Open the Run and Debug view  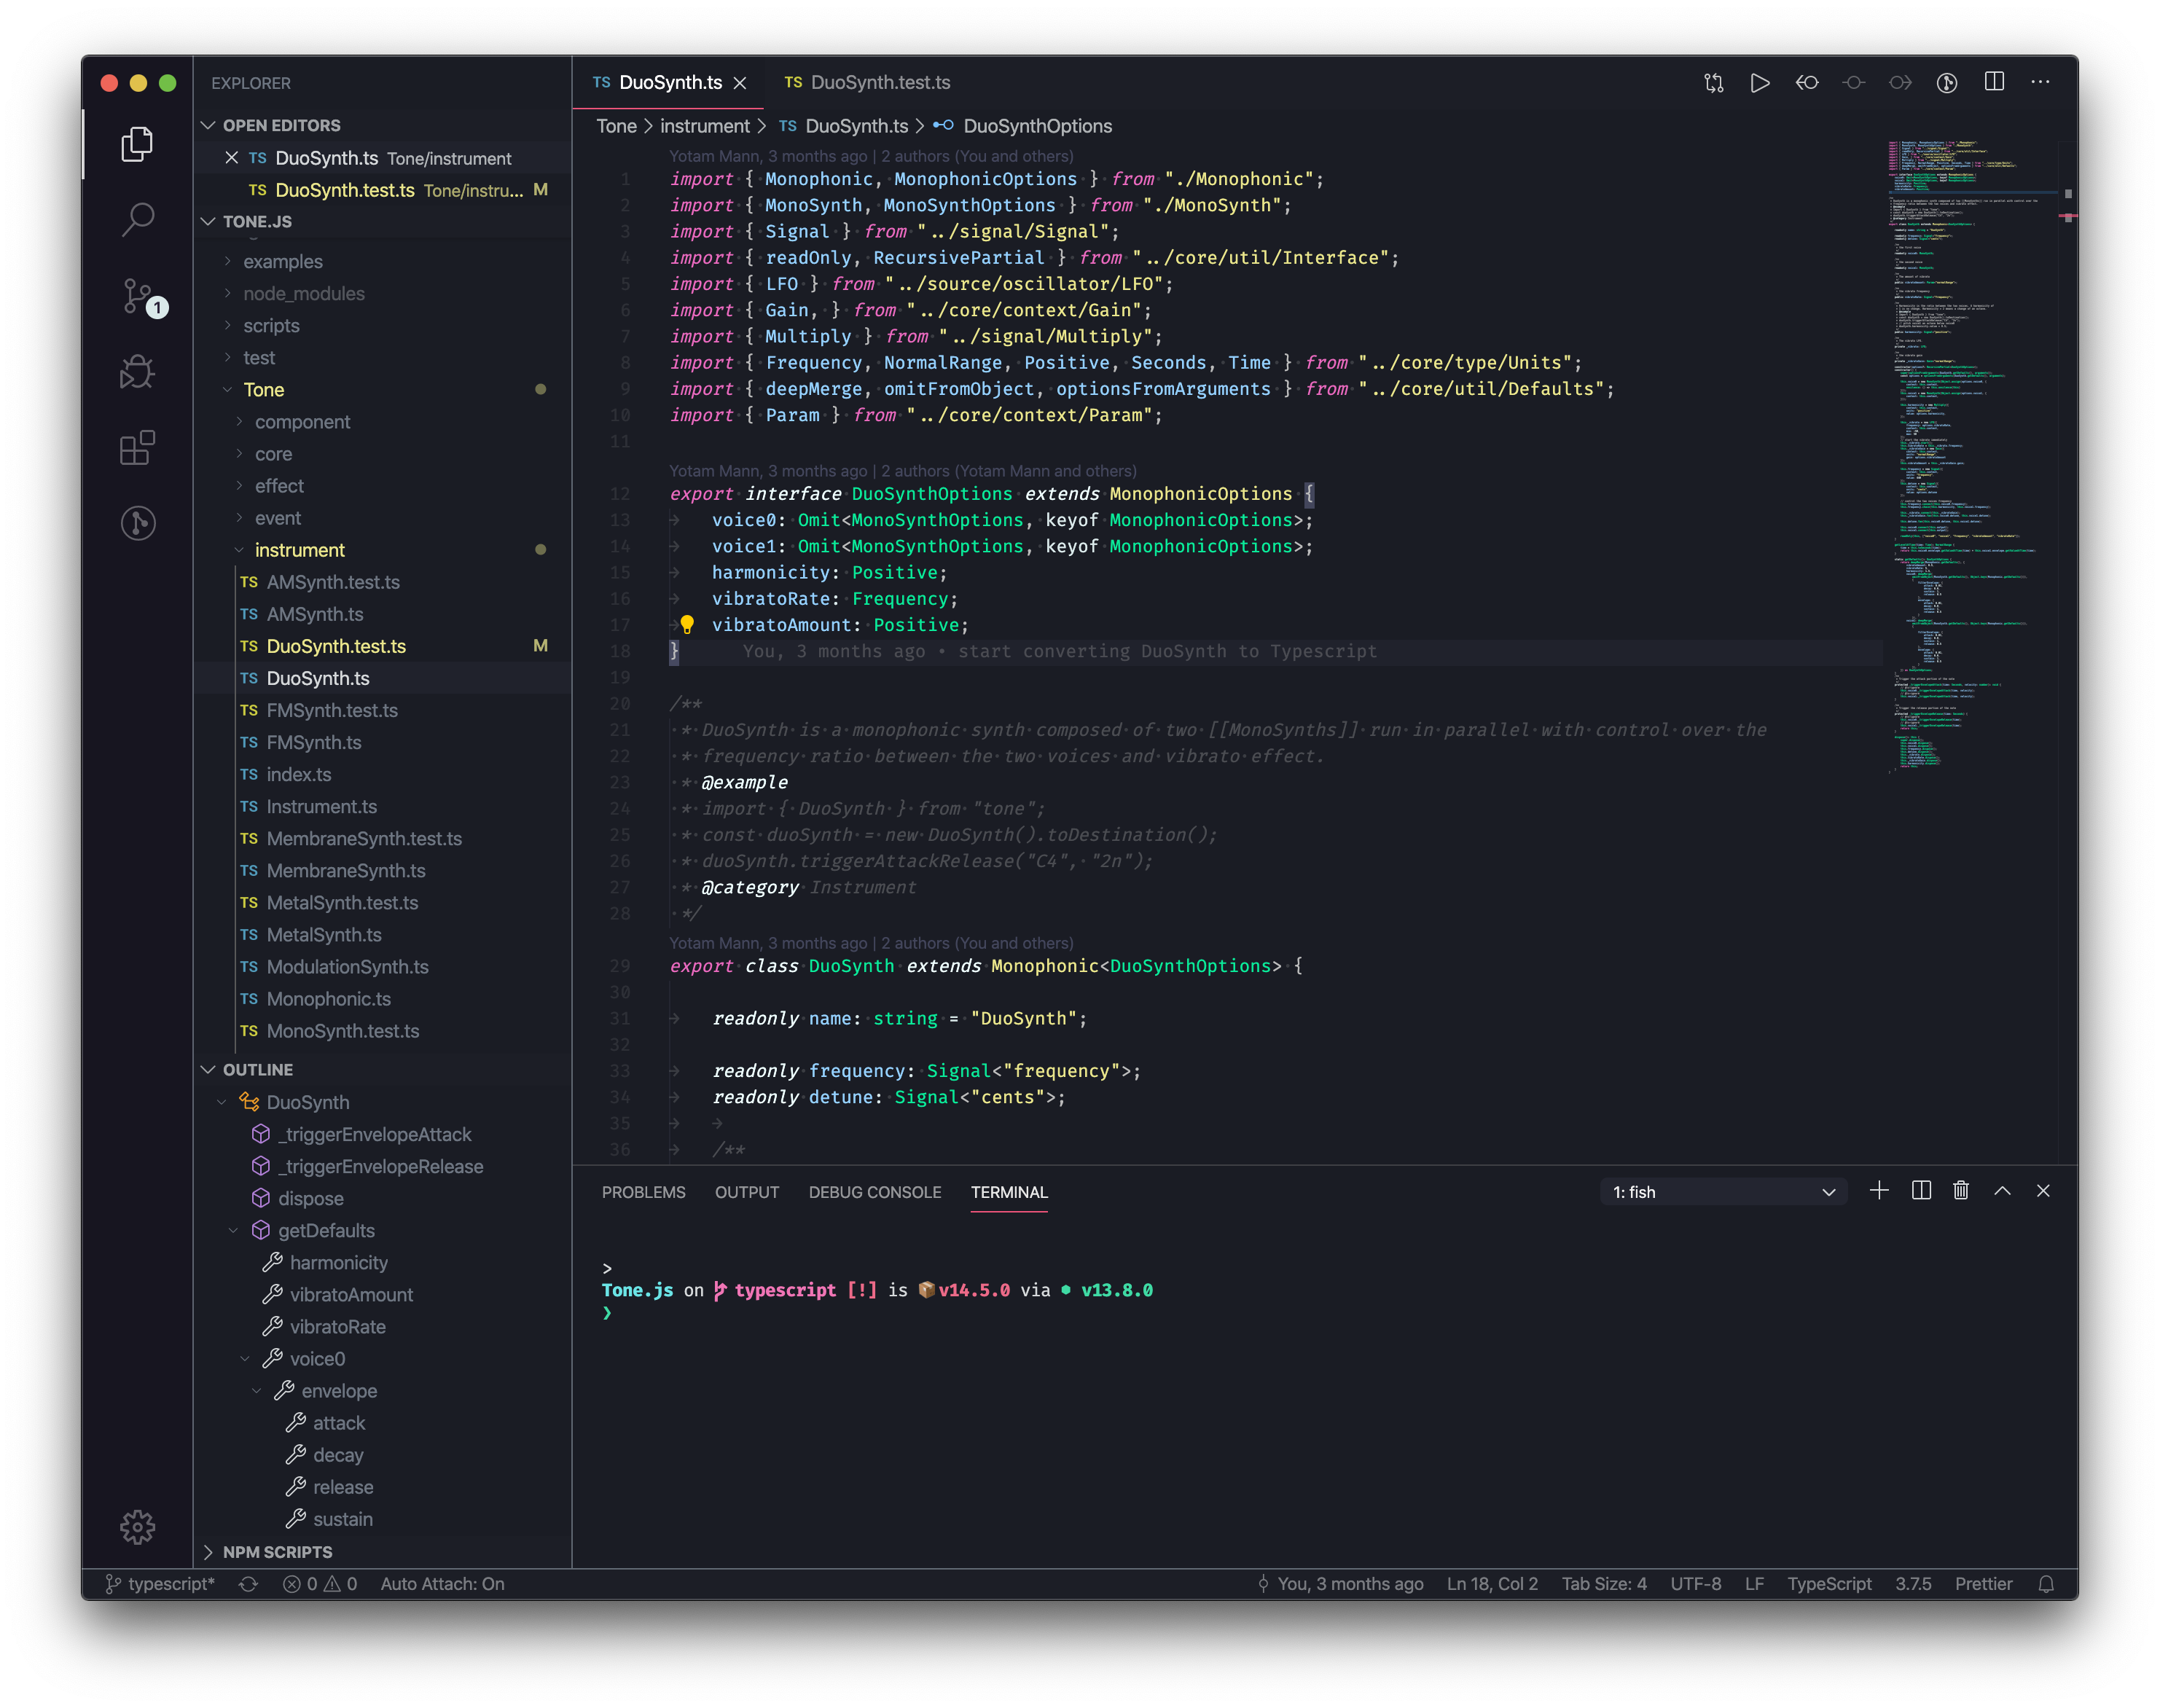(x=138, y=372)
